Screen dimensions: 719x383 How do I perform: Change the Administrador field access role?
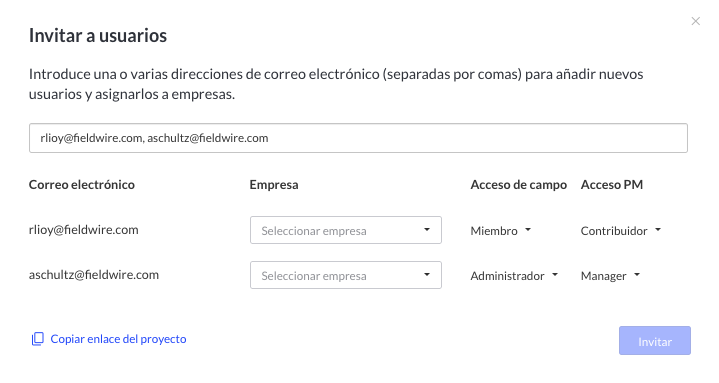click(514, 276)
